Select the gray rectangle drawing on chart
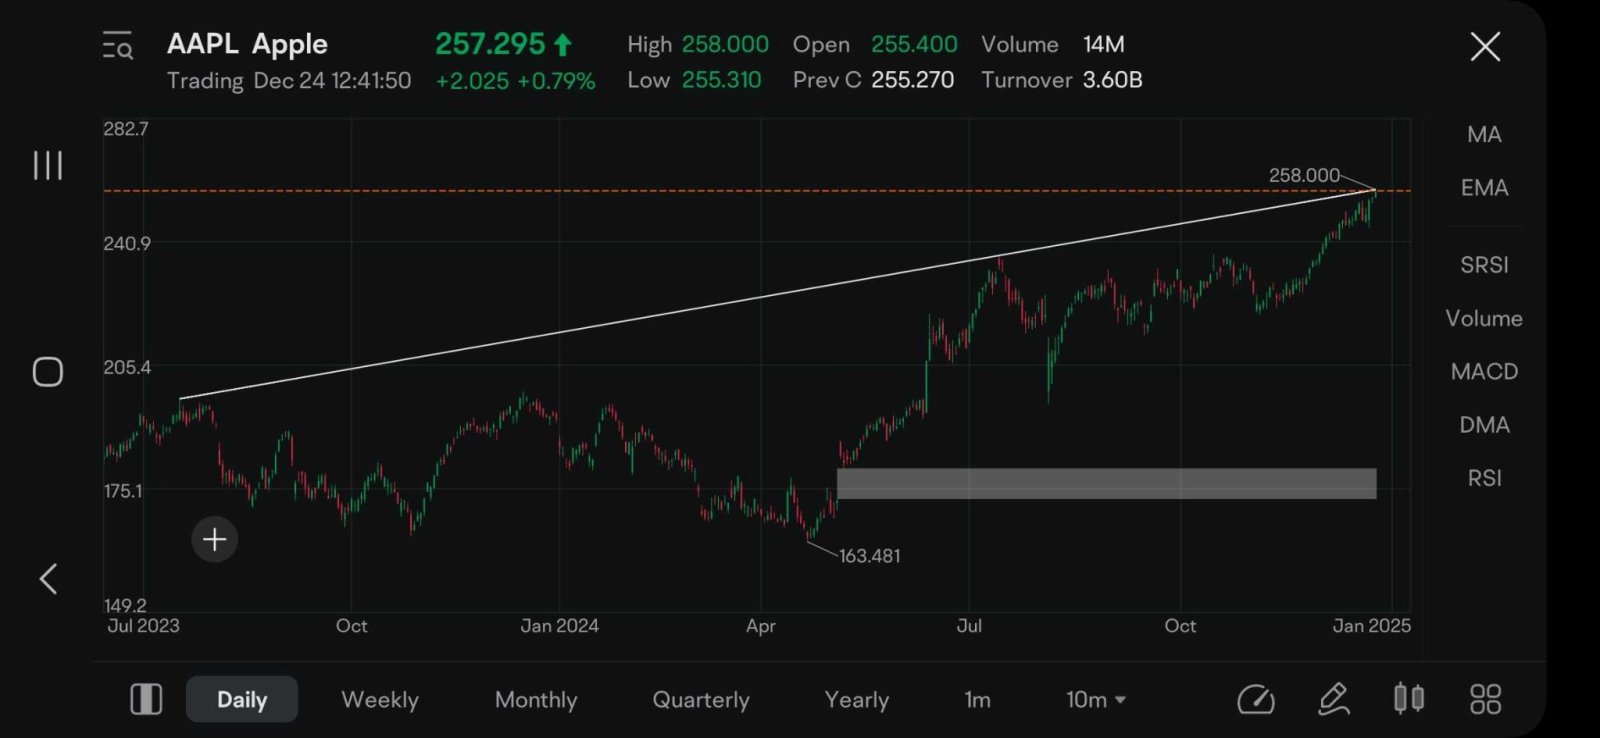Viewport: 1600px width, 738px height. (1106, 483)
